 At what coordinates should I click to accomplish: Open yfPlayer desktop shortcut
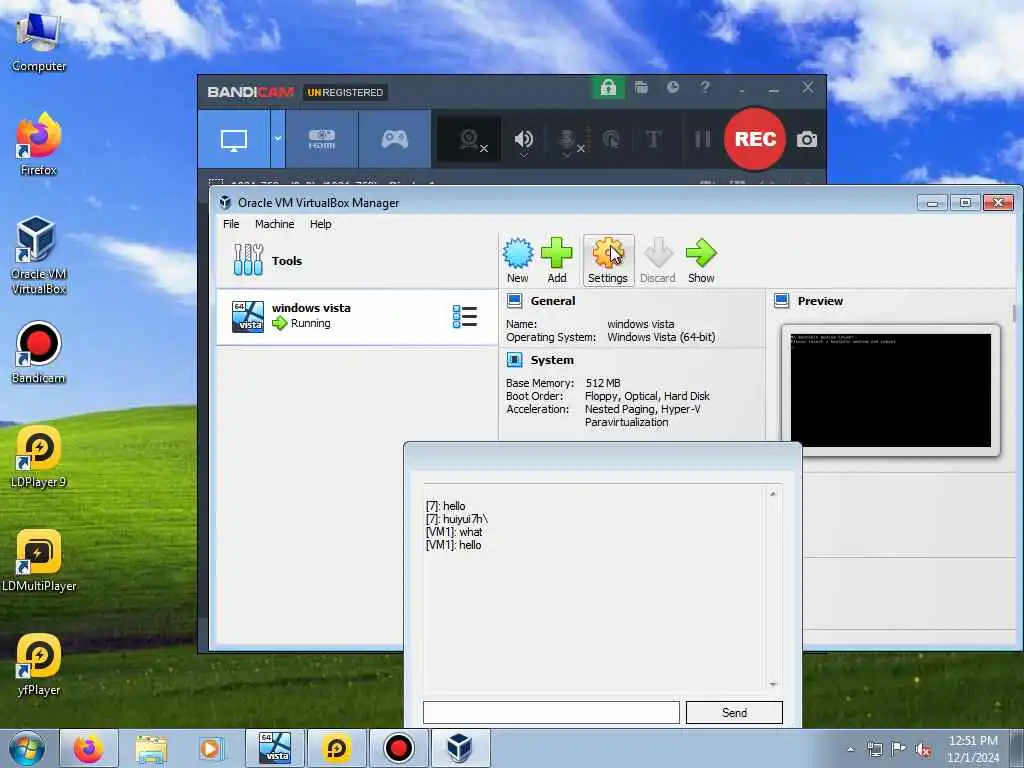[39, 664]
